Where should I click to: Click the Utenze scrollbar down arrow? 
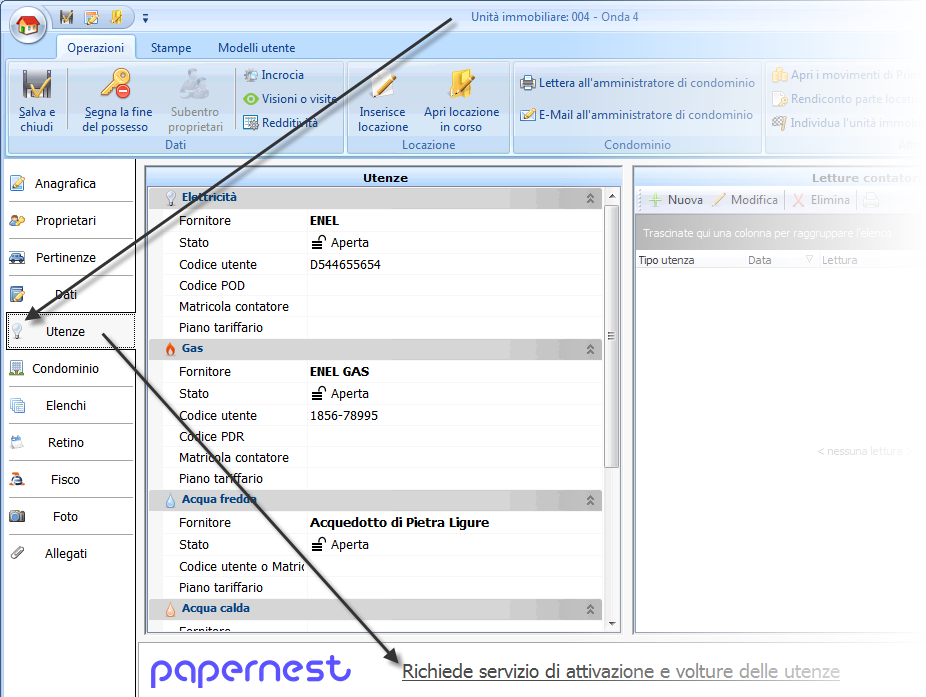pos(612,624)
